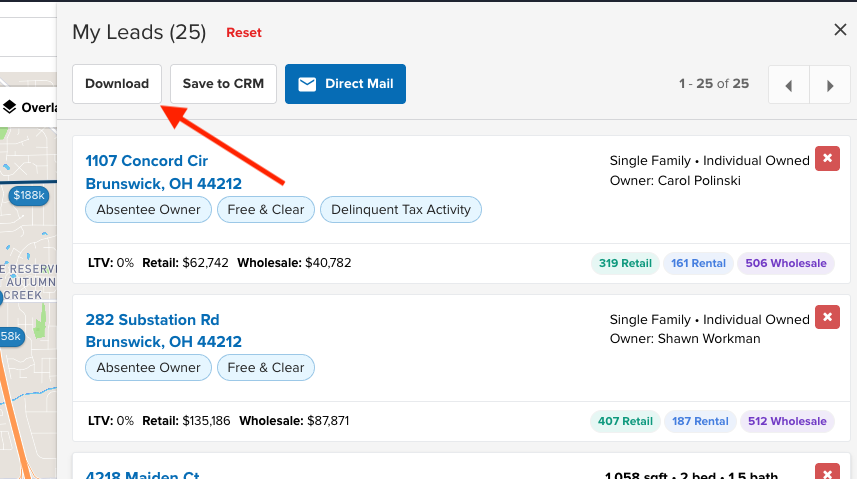
Task: Close the My Leads panel
Action: click(x=840, y=30)
